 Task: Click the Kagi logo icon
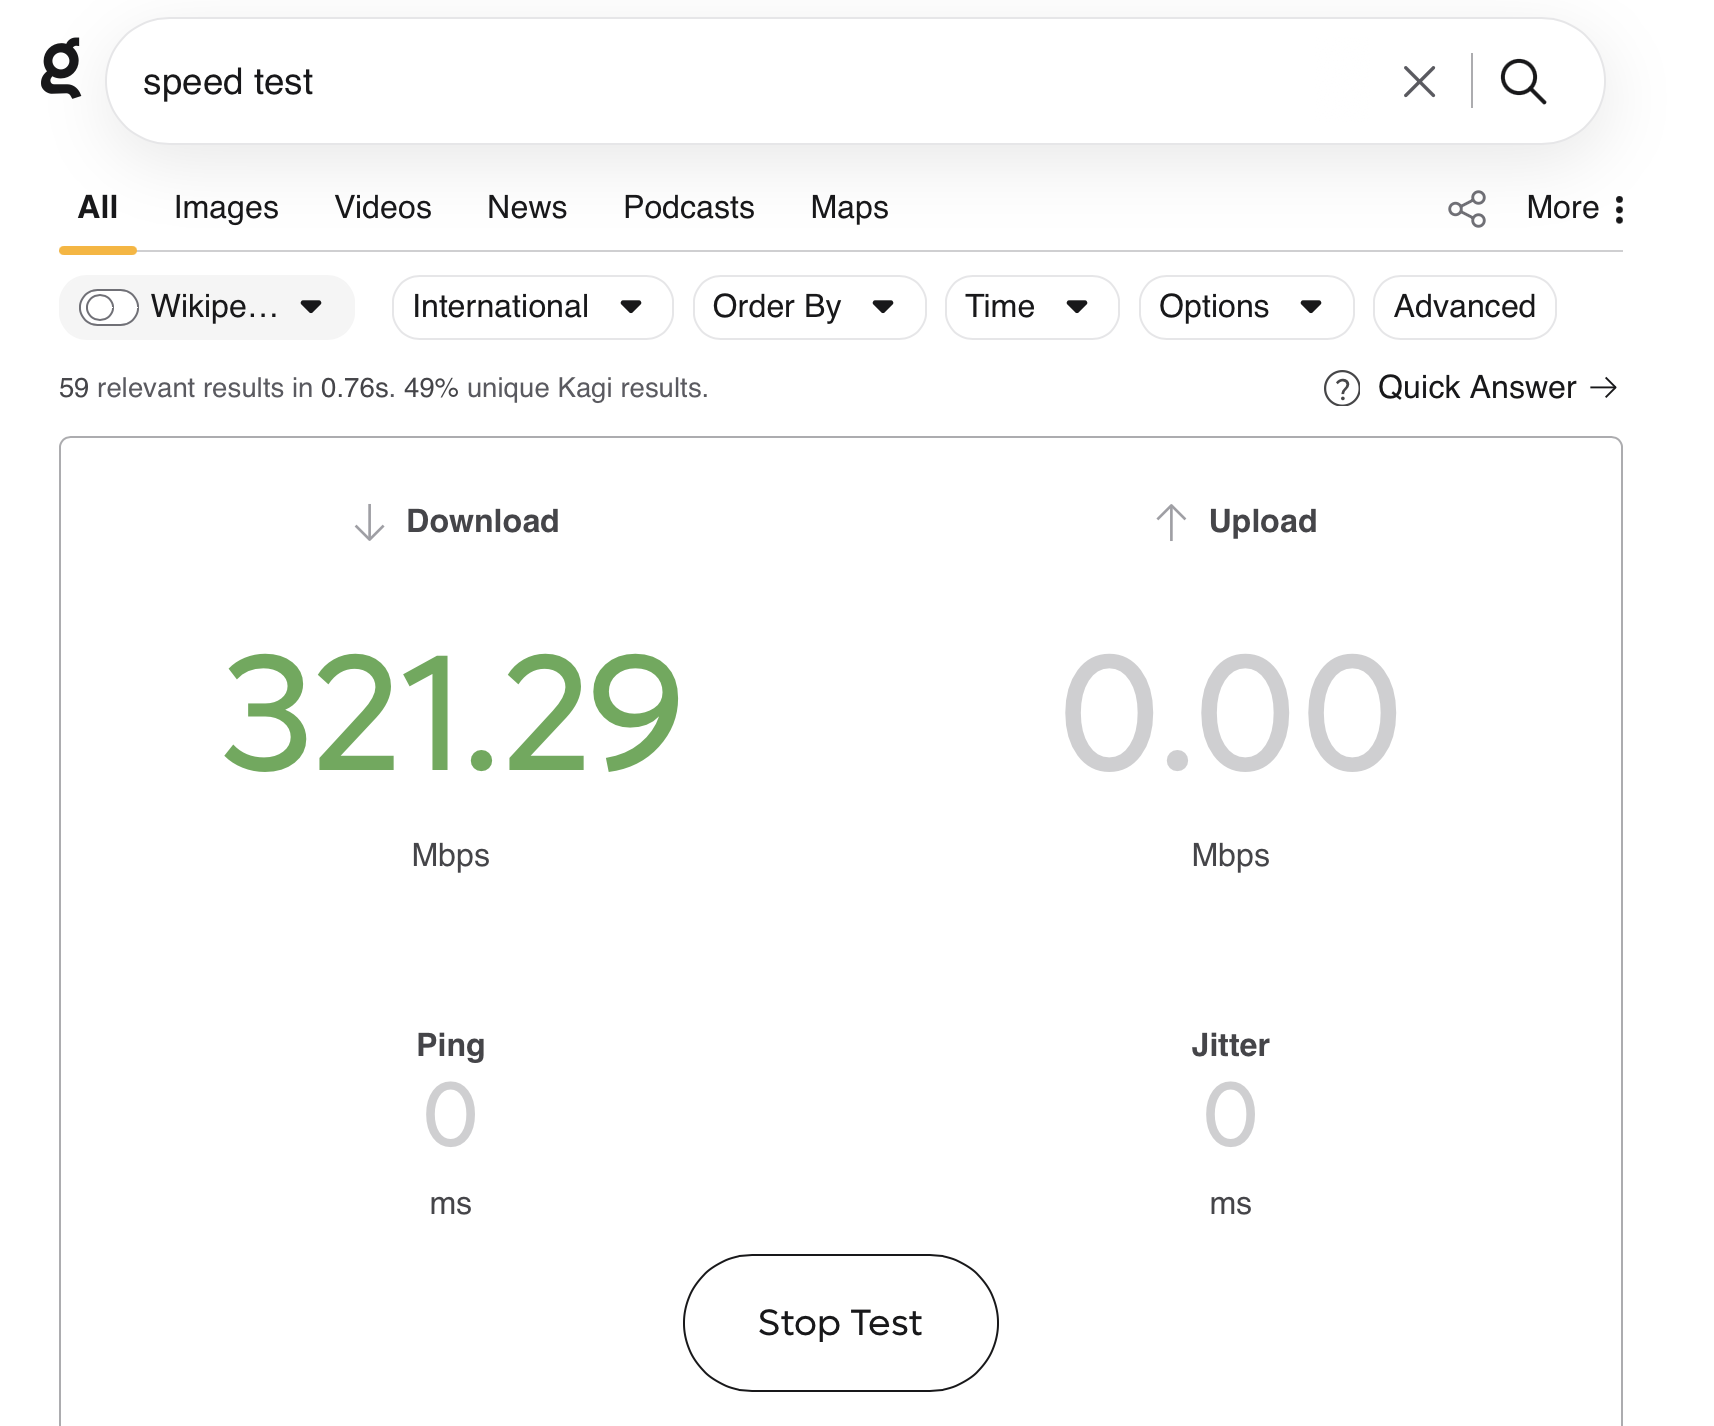coord(61,69)
